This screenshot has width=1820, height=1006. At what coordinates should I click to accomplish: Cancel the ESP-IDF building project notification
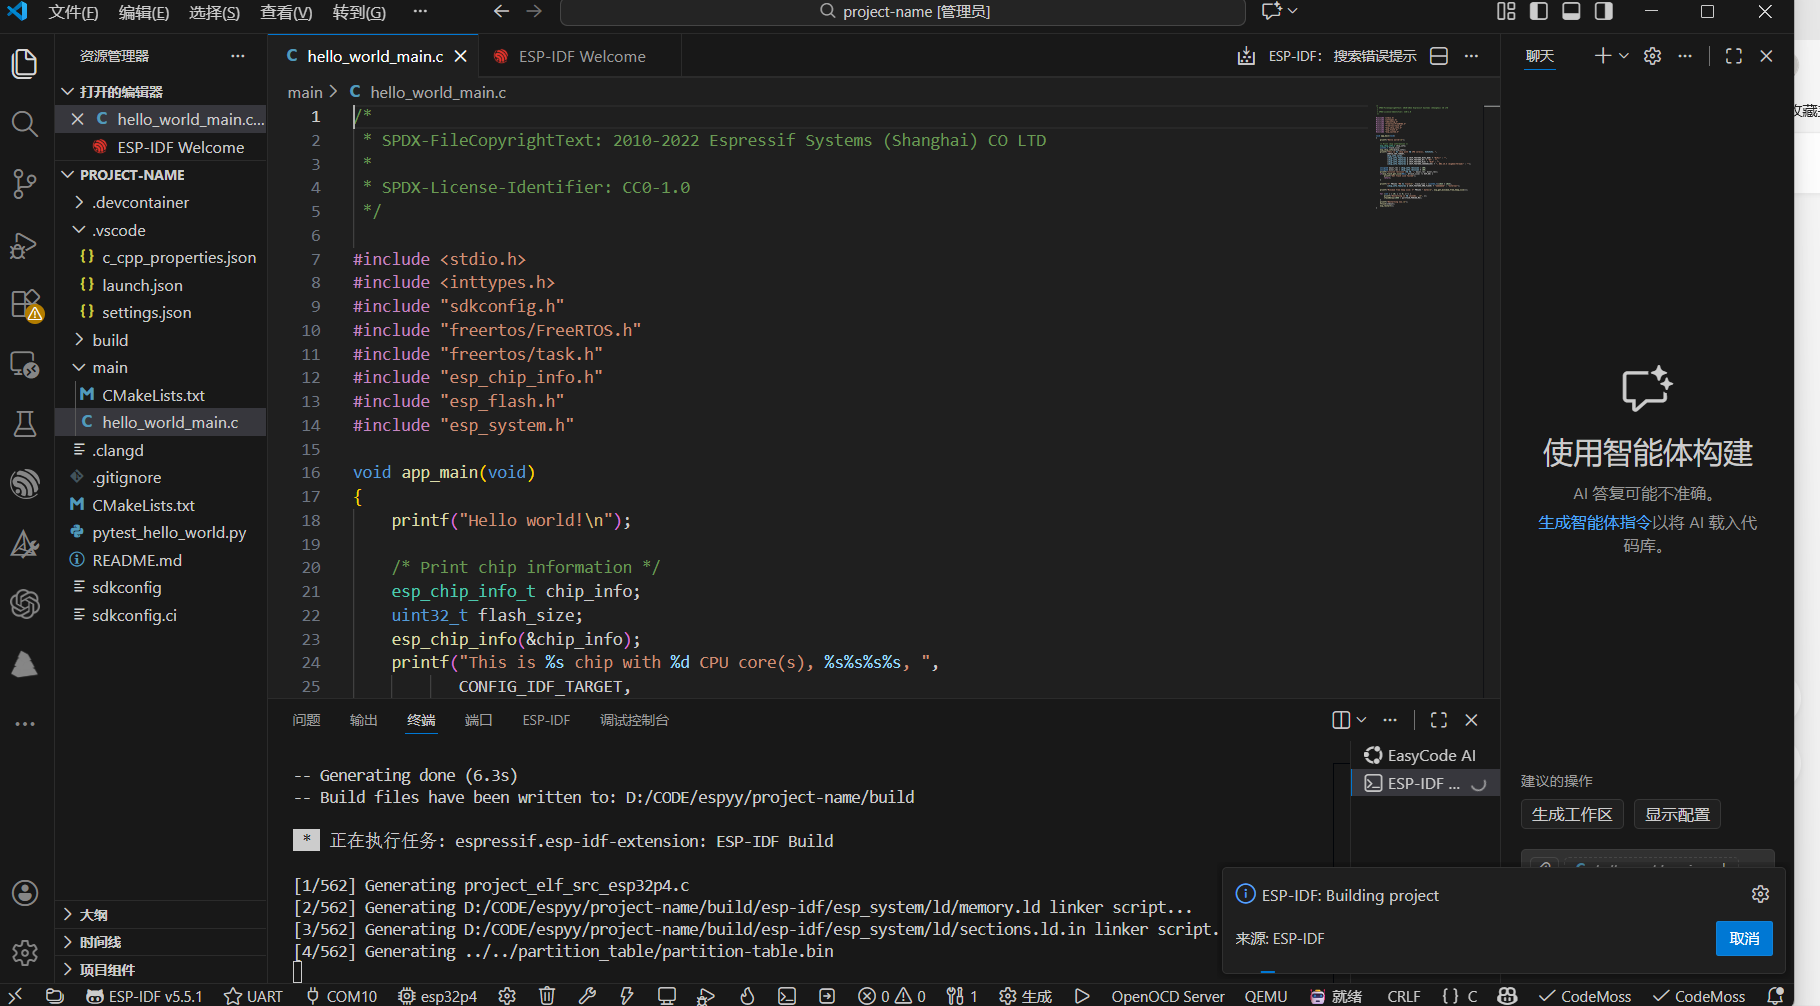(1744, 938)
